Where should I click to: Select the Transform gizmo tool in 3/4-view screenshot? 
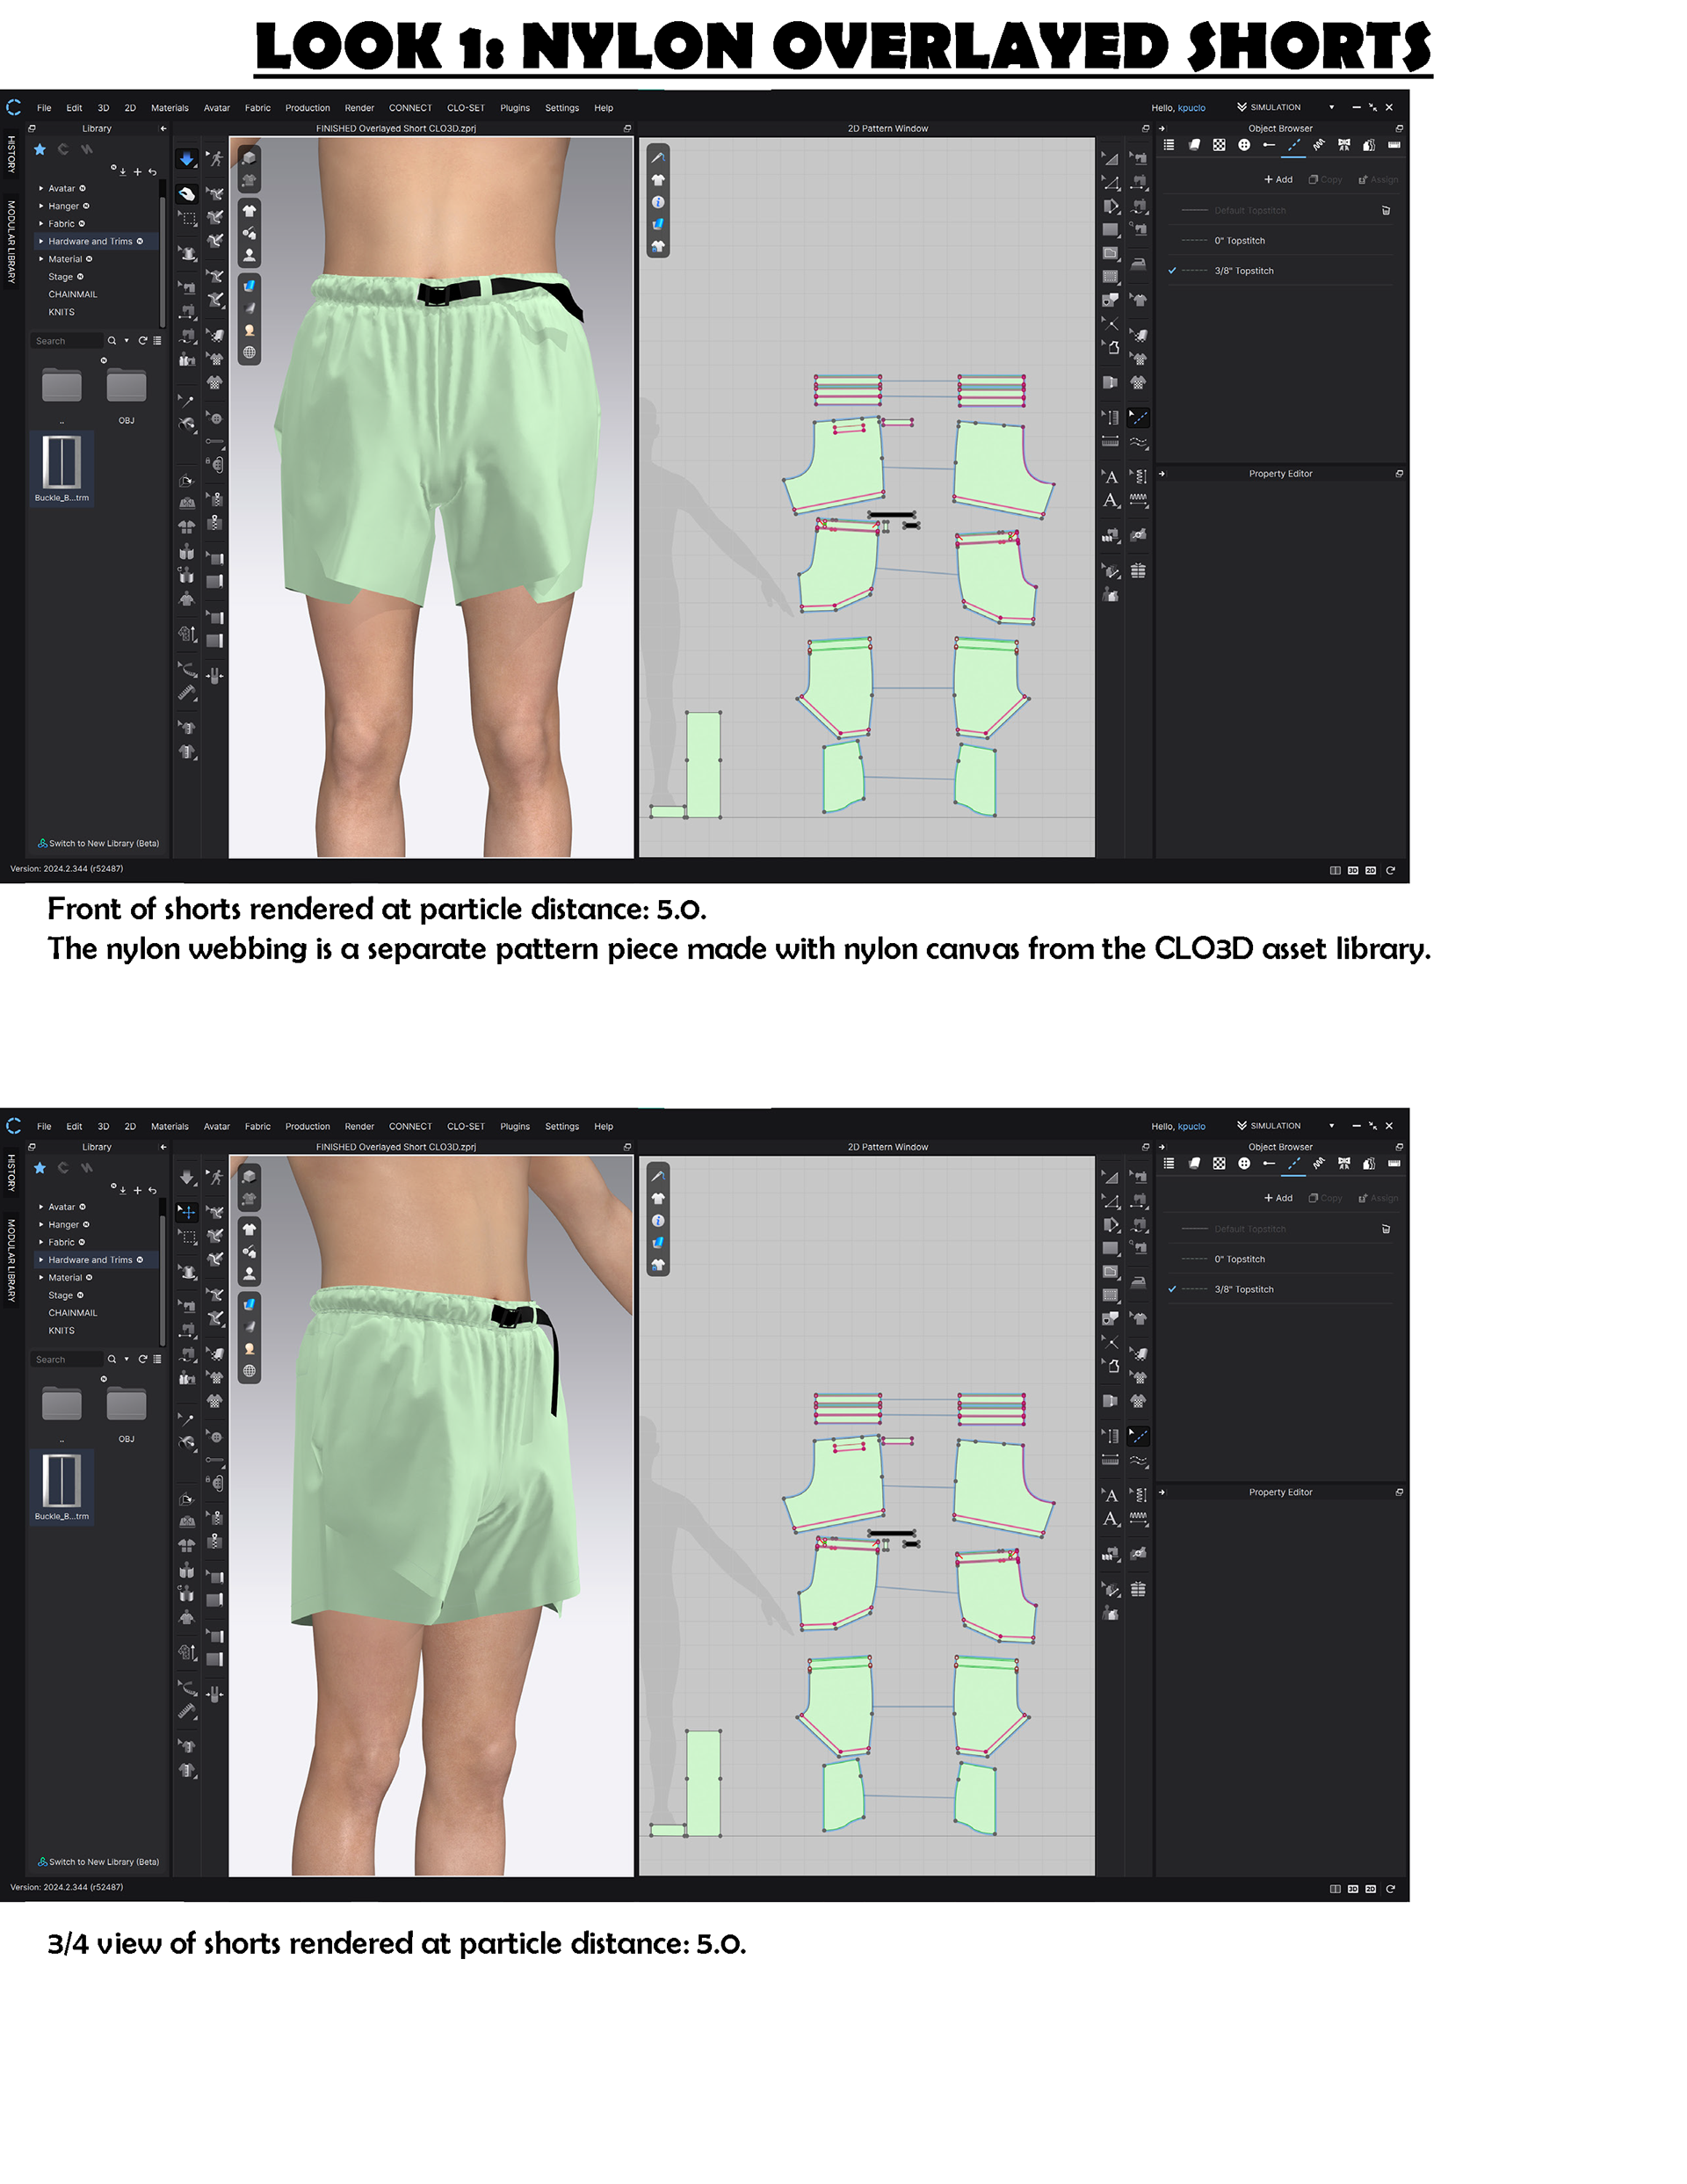point(187,1211)
